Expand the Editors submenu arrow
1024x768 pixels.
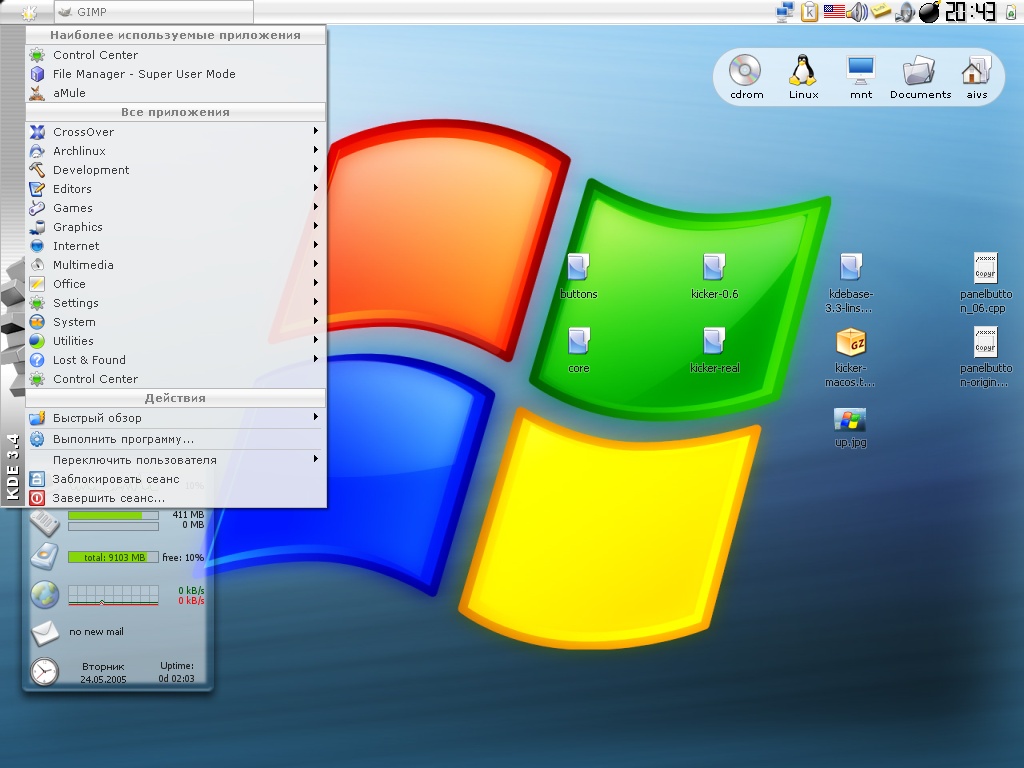point(315,188)
